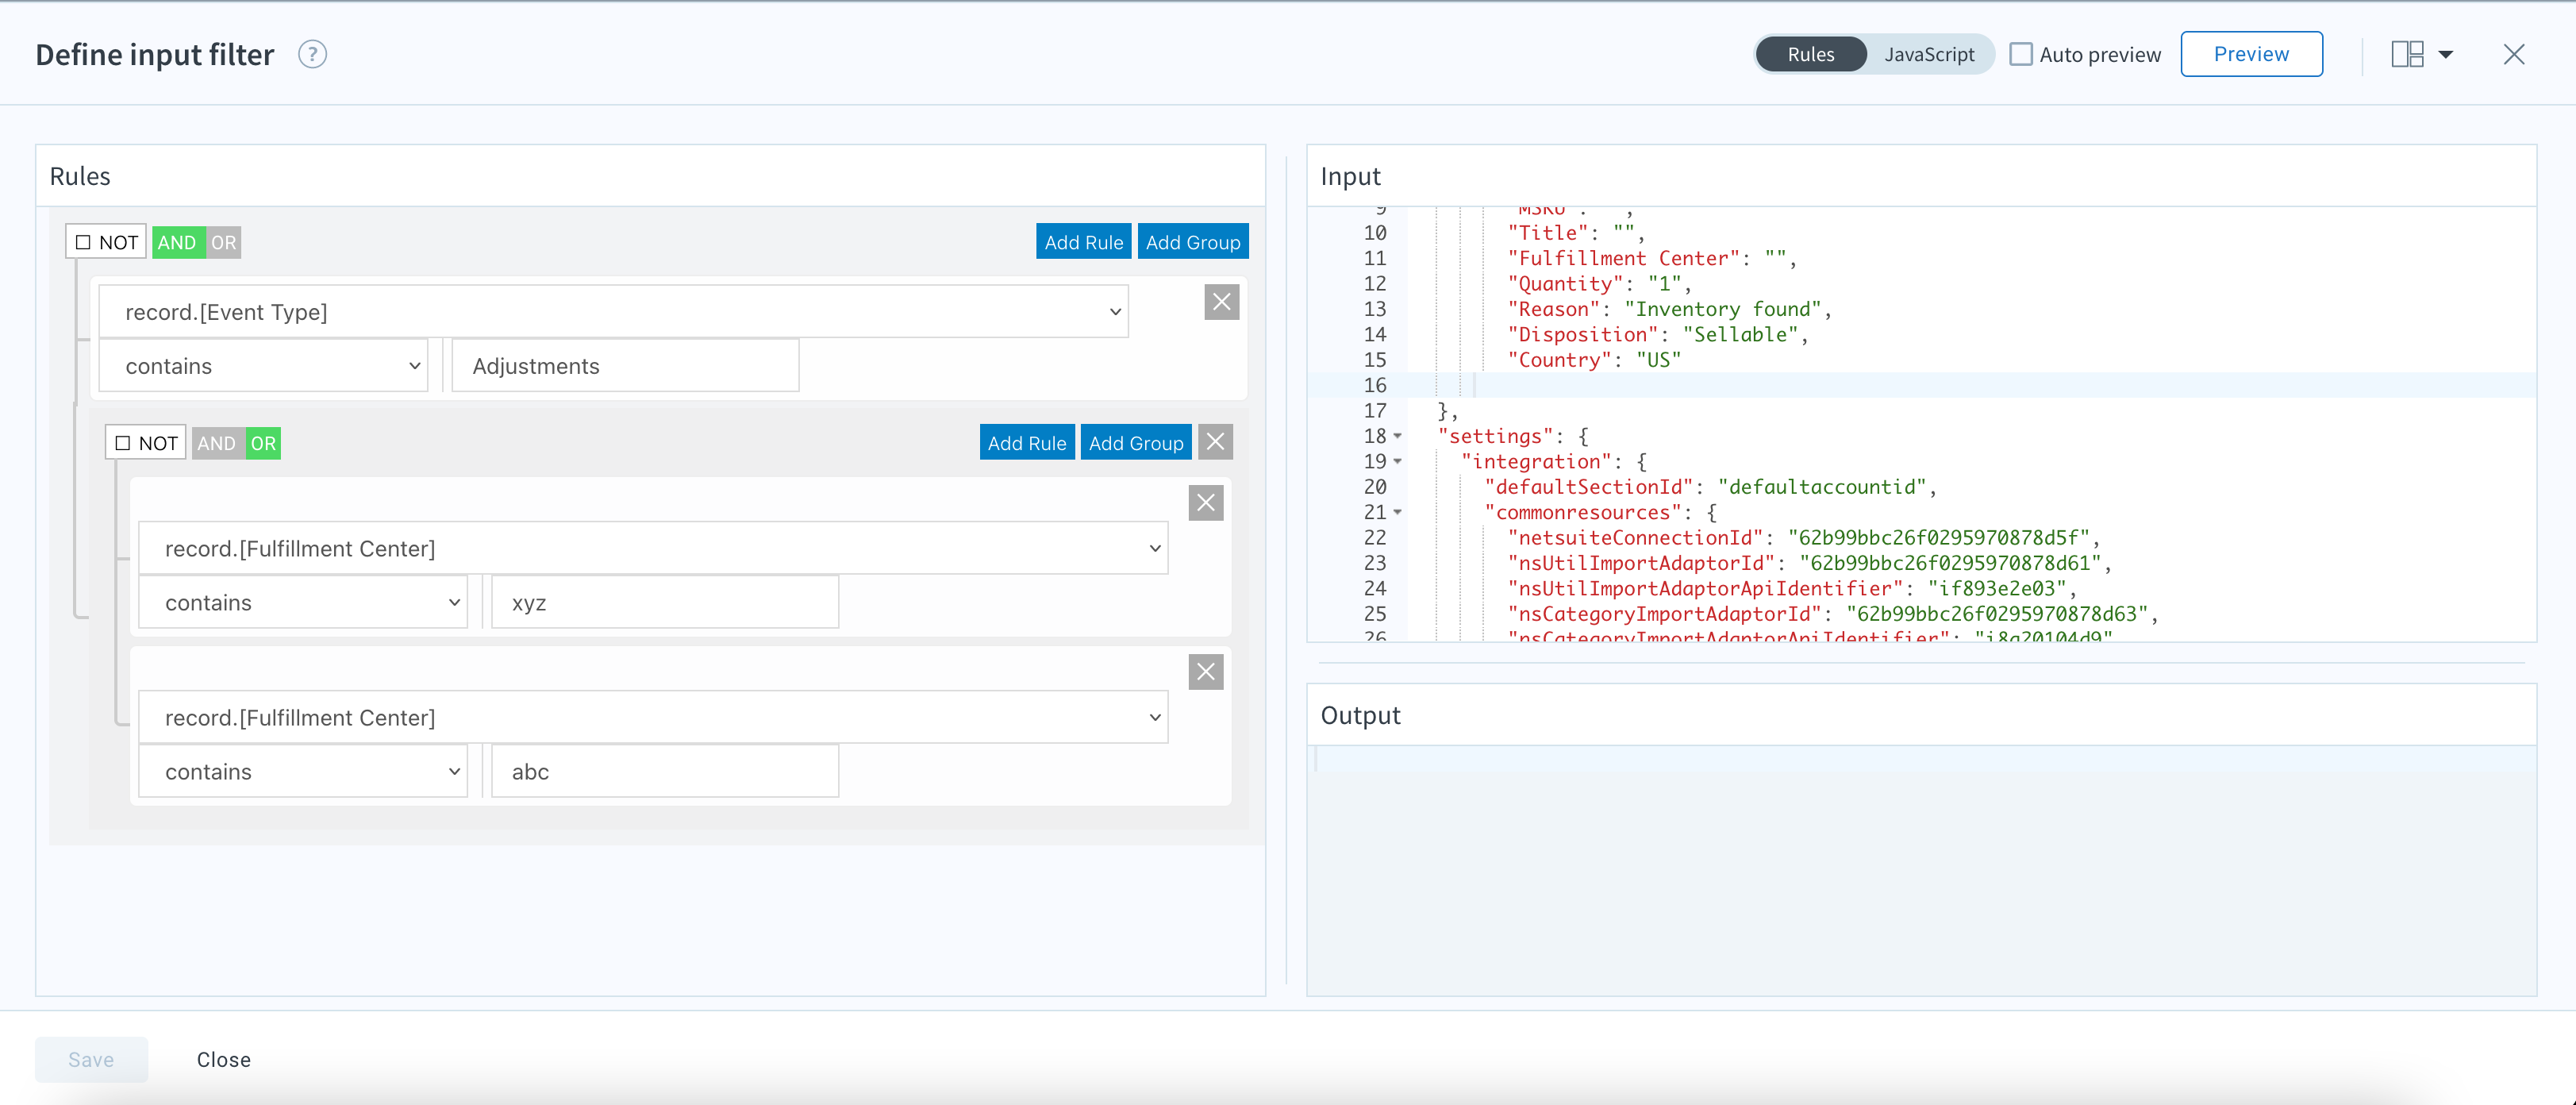
Task: Click the "Disposition": "Sellable" line
Action: 1657,335
